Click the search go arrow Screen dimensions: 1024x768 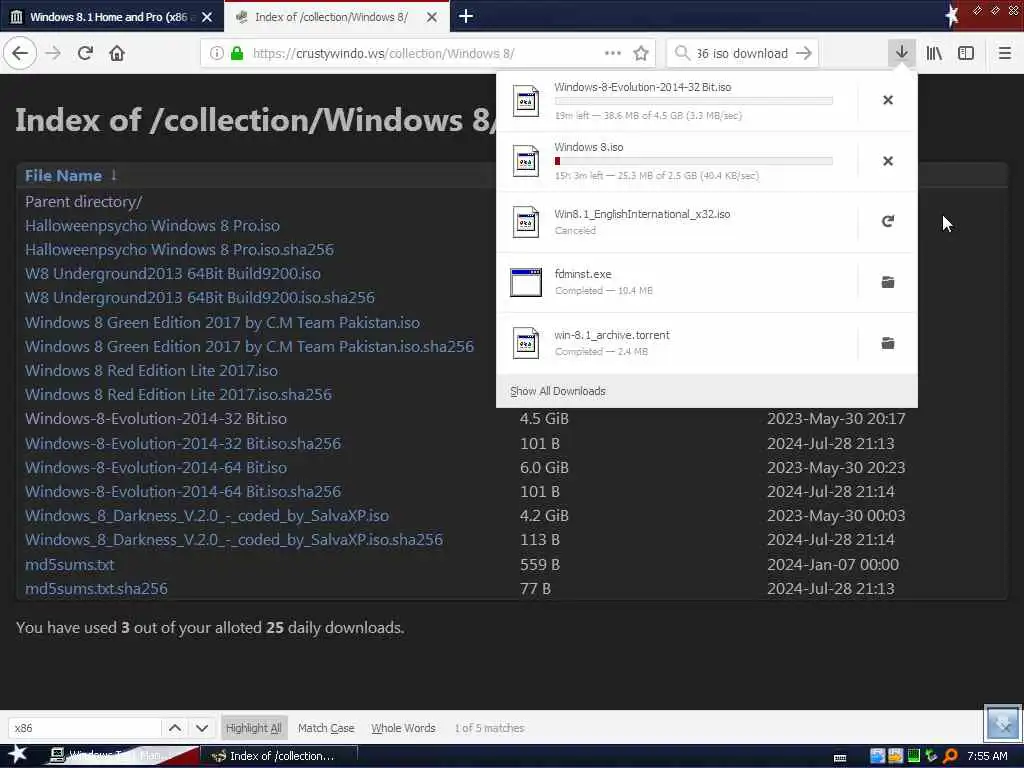[x=804, y=53]
